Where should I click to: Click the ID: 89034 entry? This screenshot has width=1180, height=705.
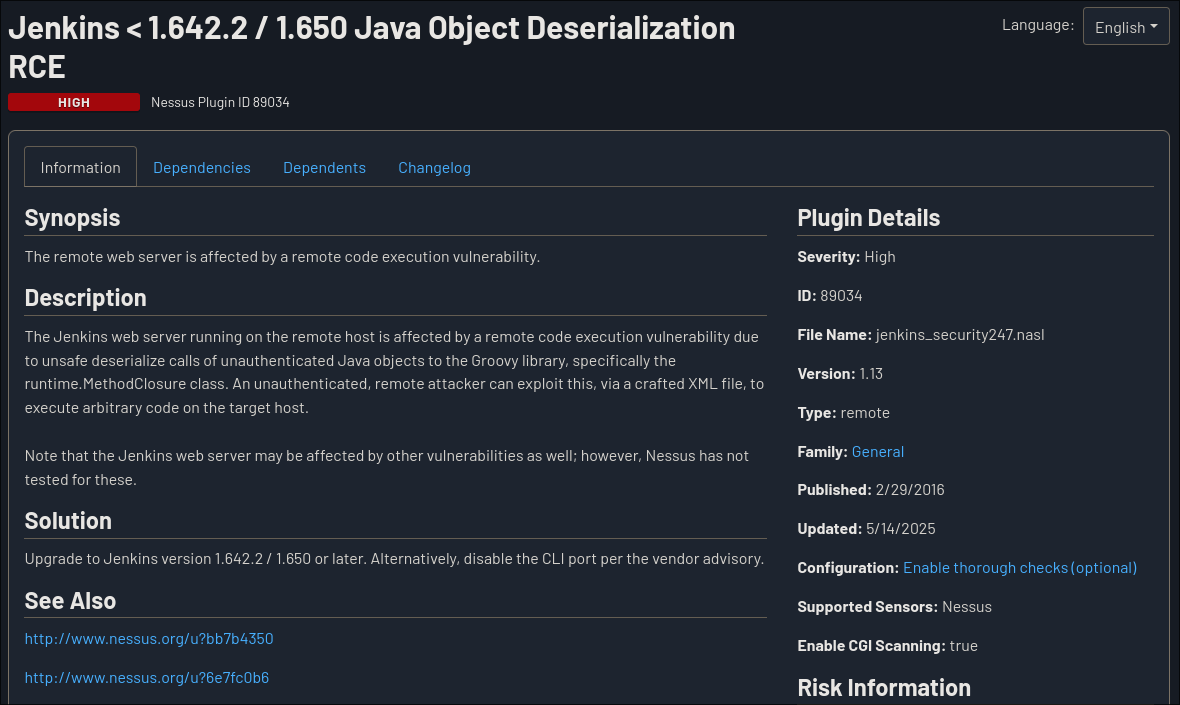829,296
